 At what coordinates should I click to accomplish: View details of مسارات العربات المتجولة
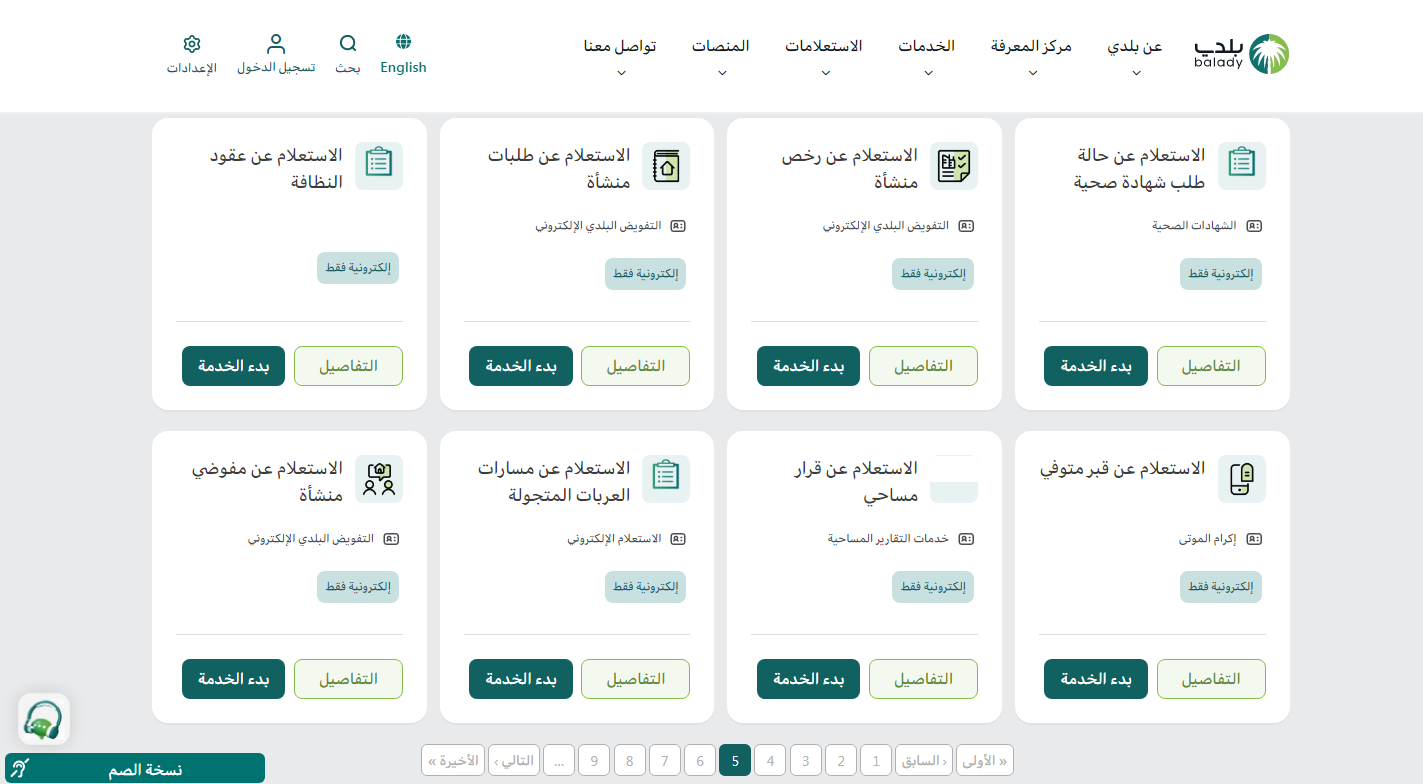point(635,679)
